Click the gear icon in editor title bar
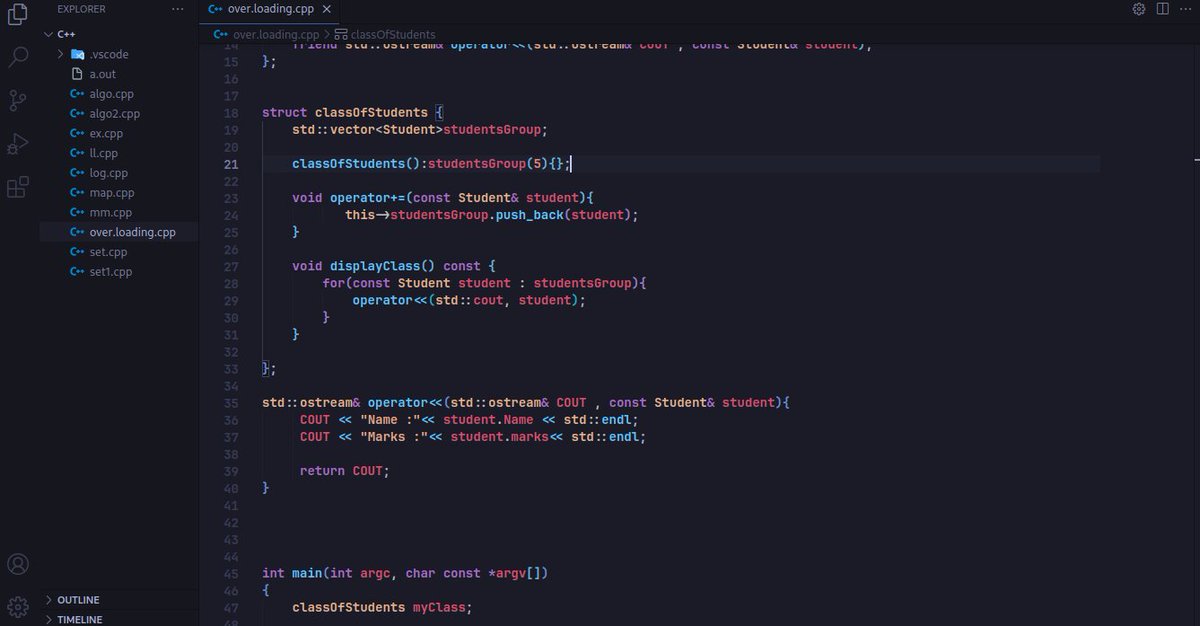 (x=1138, y=9)
